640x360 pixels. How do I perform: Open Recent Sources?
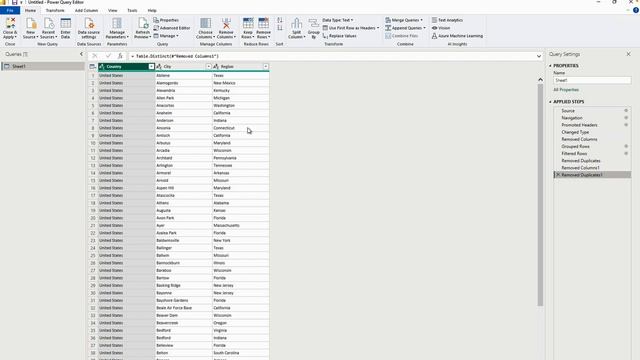[48, 29]
